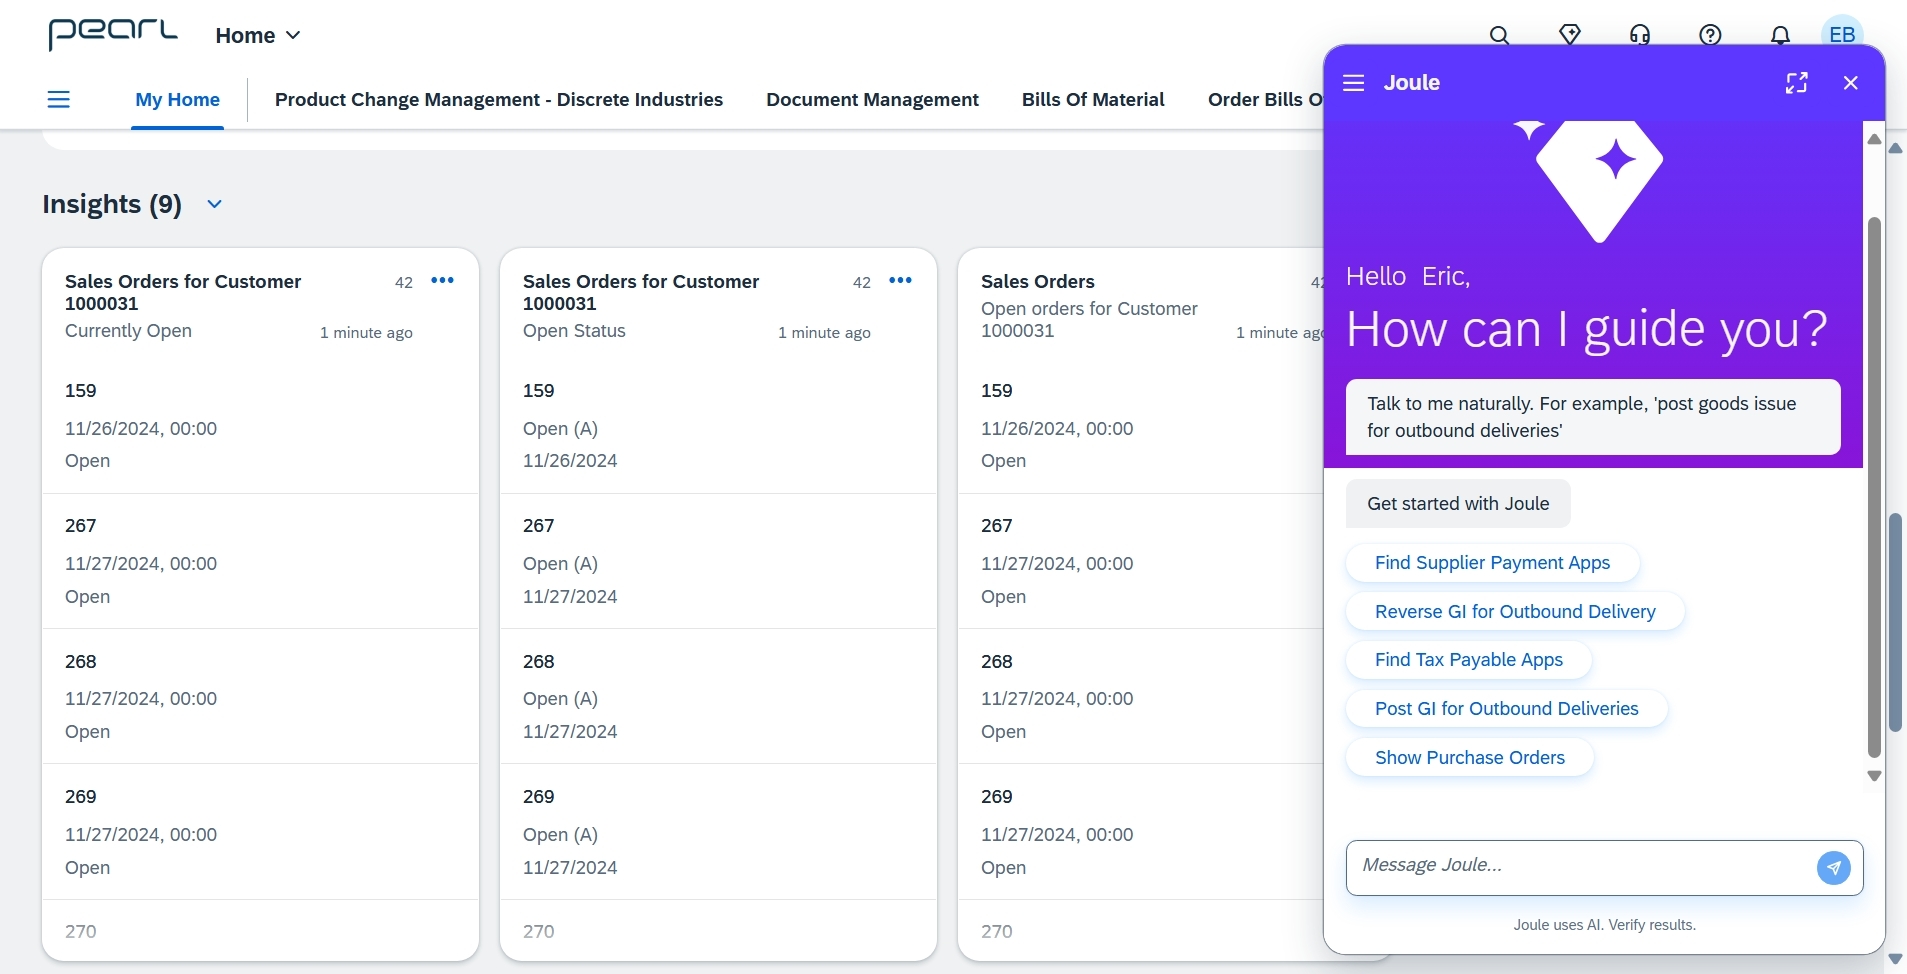The width and height of the screenshot is (1907, 974).
Task: Select order 159 in Sales Orders card
Action: 1141,425
